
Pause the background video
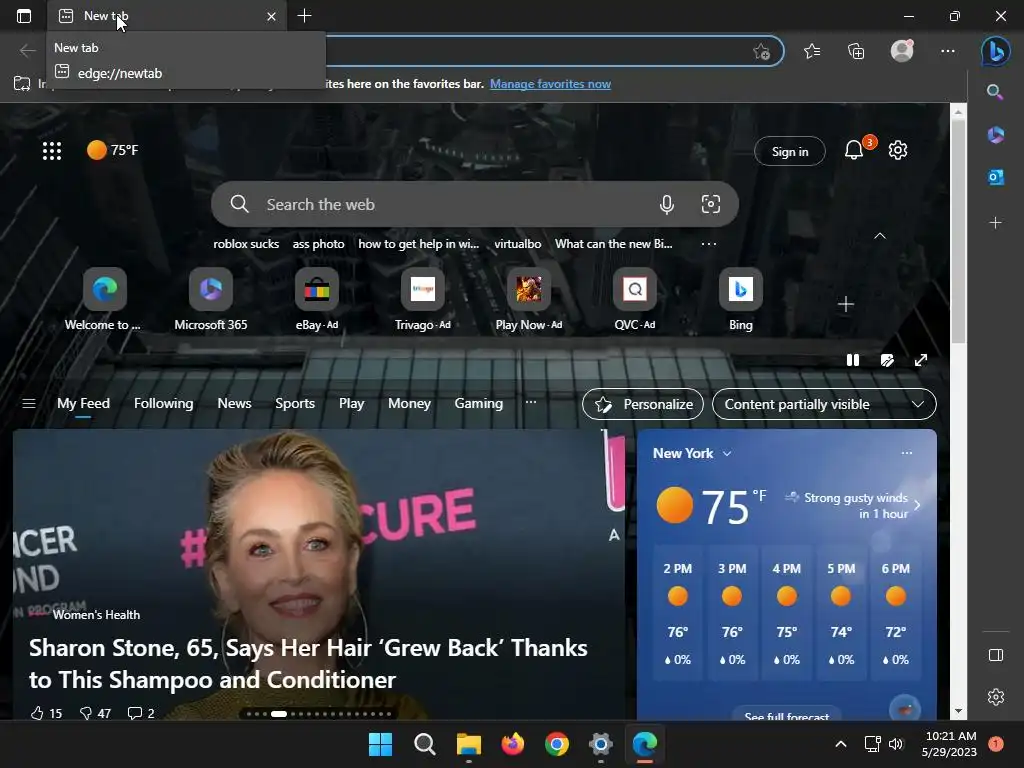[x=853, y=360]
